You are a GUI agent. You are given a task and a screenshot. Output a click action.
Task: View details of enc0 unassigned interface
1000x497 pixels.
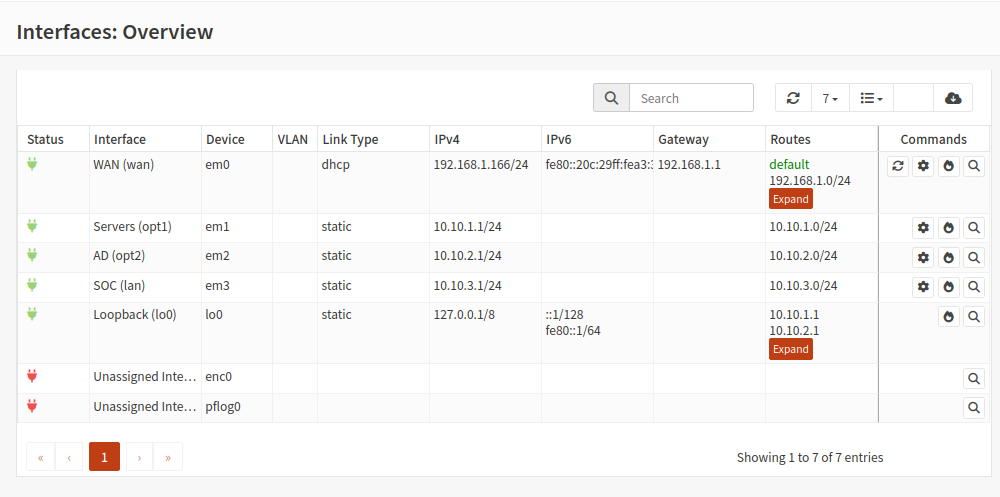974,379
